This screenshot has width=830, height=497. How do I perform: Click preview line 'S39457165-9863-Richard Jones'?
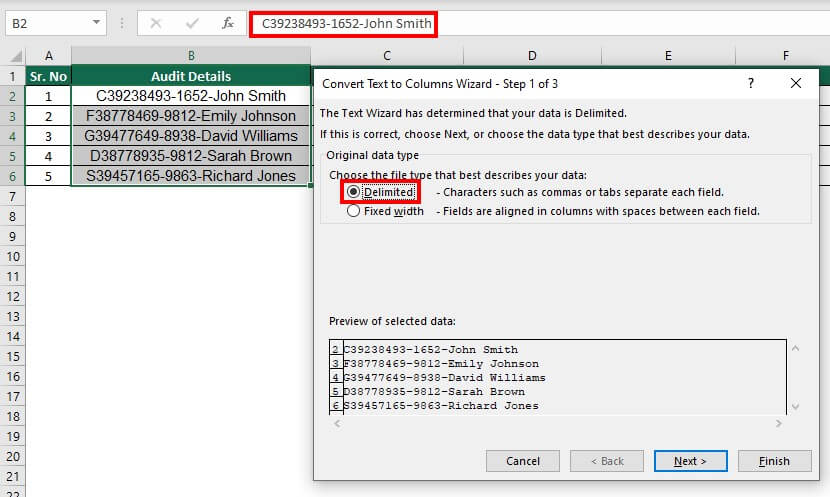click(x=441, y=406)
